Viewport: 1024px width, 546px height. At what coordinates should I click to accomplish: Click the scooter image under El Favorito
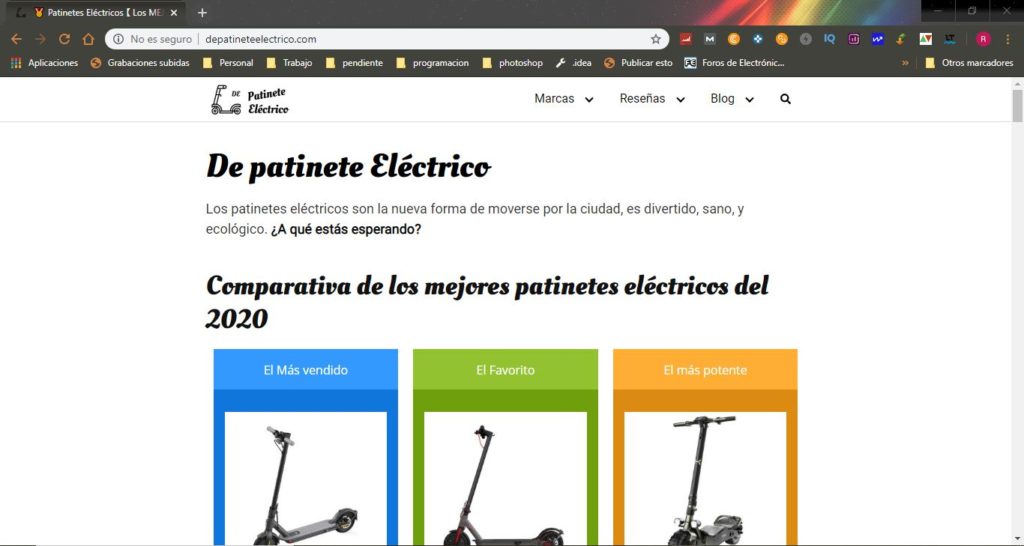click(x=505, y=479)
